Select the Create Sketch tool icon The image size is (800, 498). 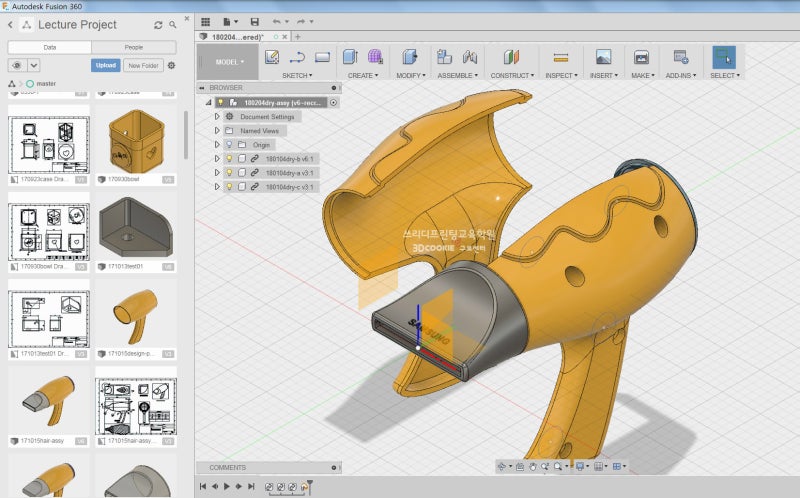[x=272, y=57]
